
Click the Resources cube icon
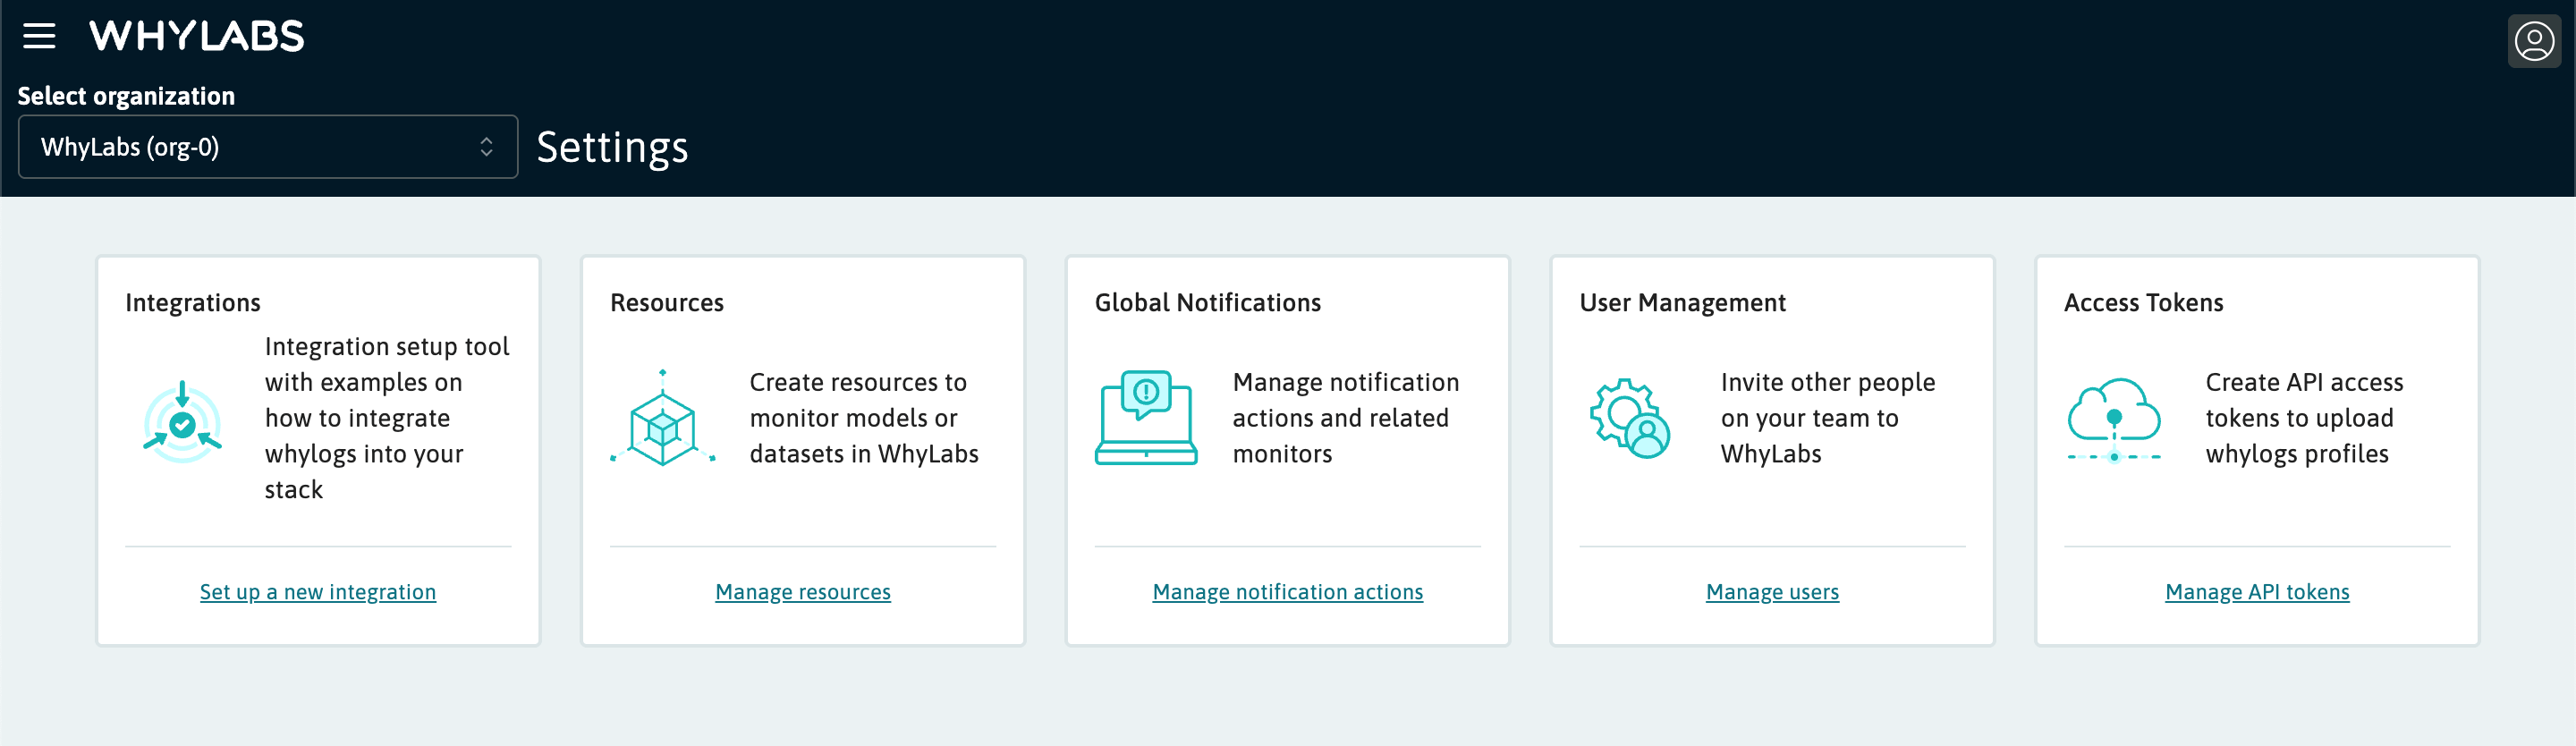point(662,419)
